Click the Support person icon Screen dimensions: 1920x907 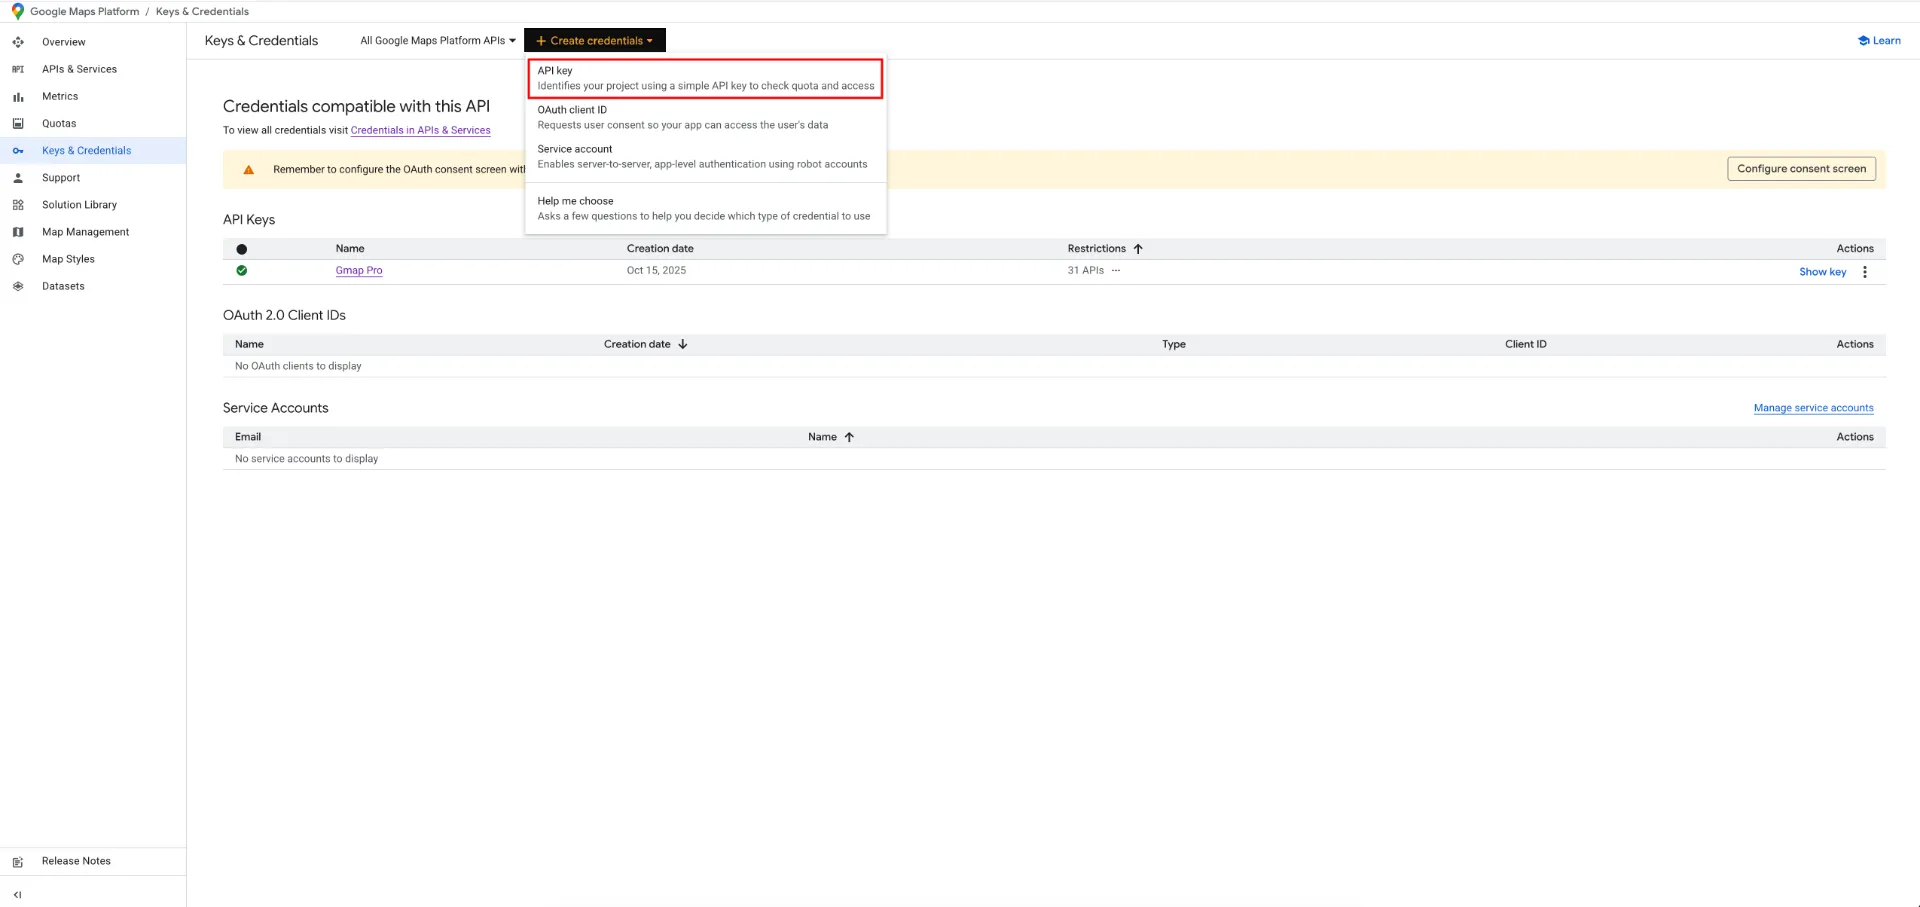18,178
